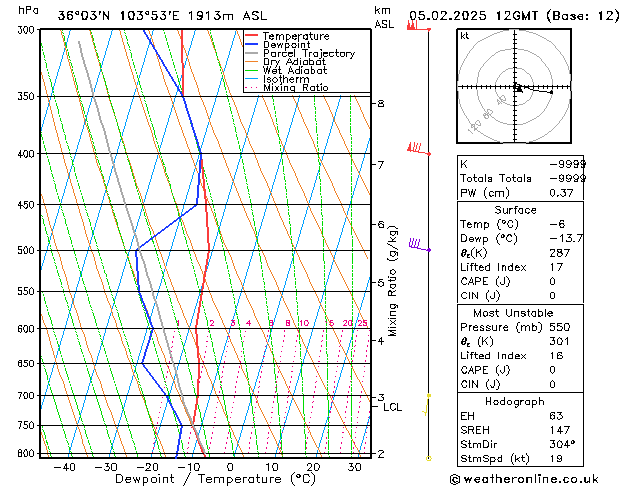Click the mixing ratio '25' label
The image size is (629, 486).
click(x=362, y=323)
